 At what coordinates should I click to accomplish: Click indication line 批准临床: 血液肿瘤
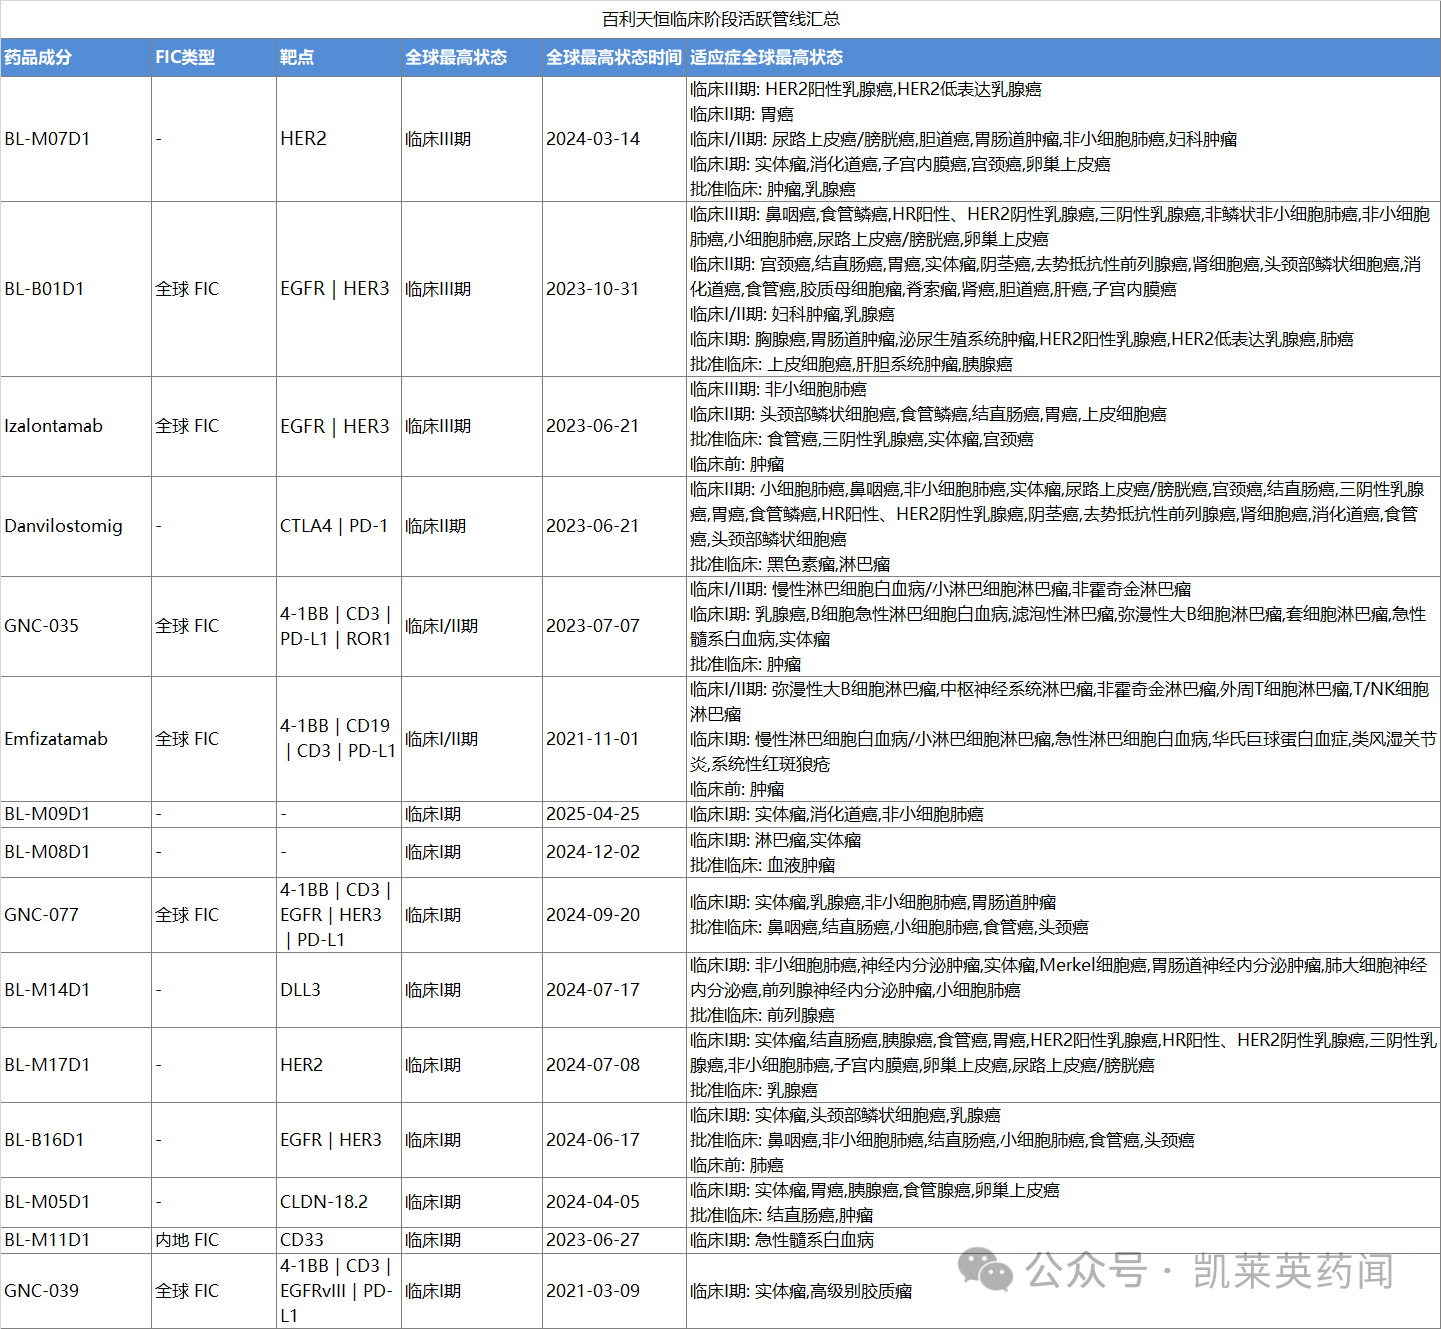pos(763,865)
